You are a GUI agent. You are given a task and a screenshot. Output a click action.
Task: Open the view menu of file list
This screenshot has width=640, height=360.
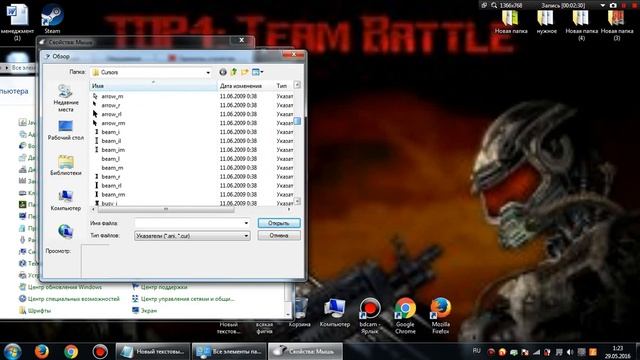point(257,72)
